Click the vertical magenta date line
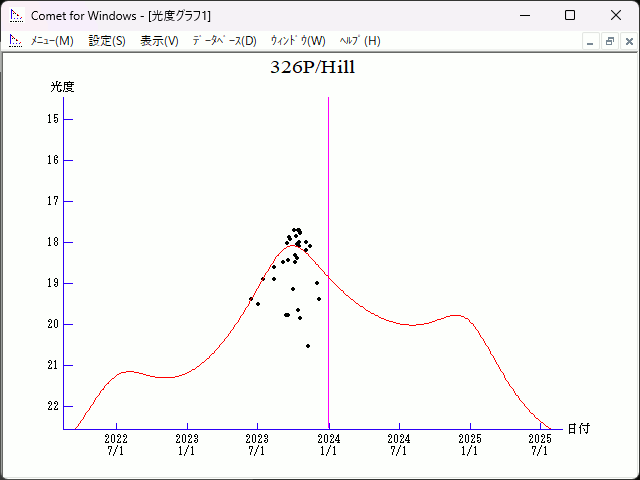Image resolution: width=640 pixels, height=480 pixels. tap(328, 200)
